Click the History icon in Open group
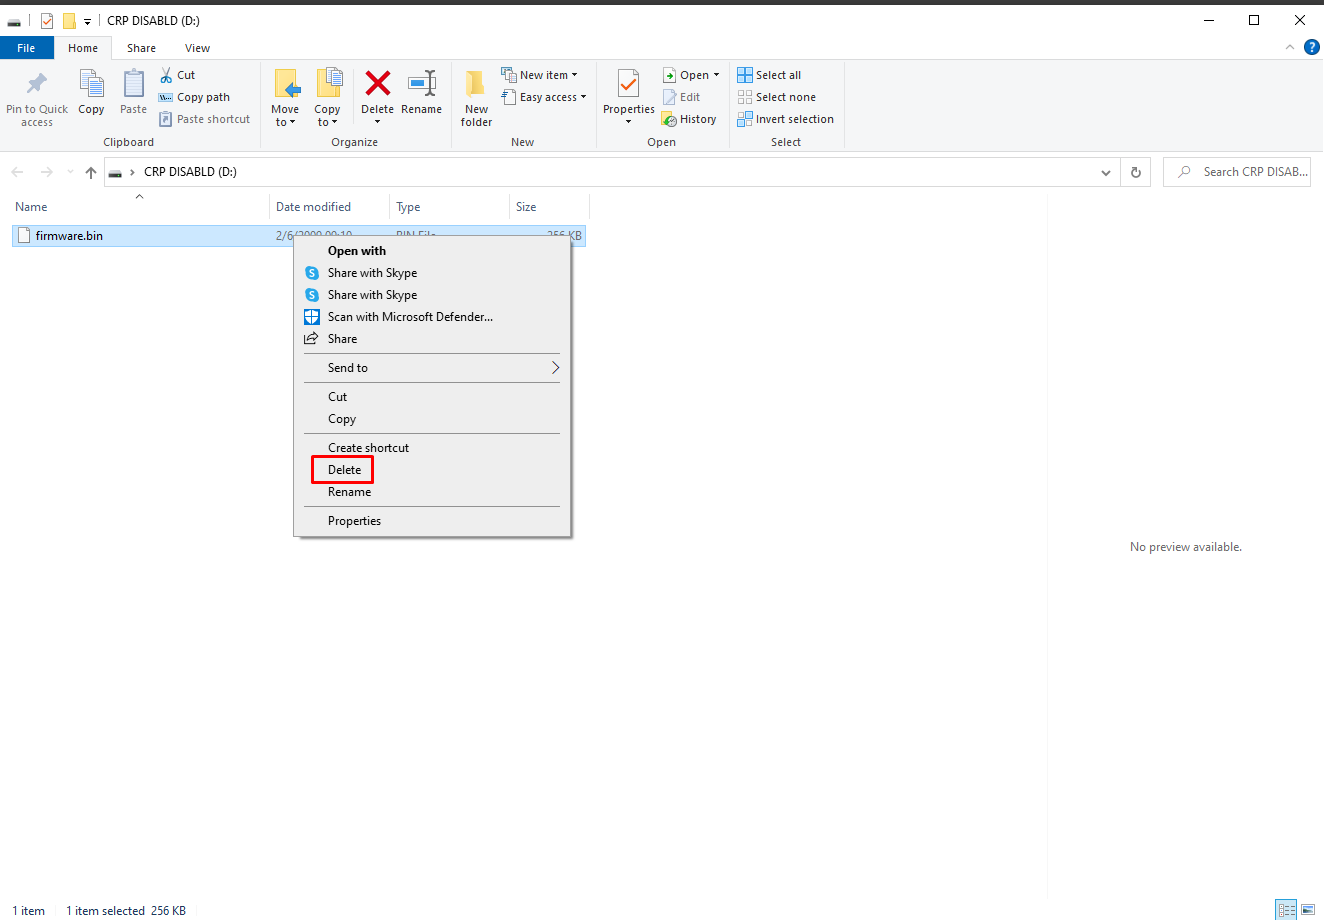Viewport: 1324px width, 920px height. pos(688,119)
